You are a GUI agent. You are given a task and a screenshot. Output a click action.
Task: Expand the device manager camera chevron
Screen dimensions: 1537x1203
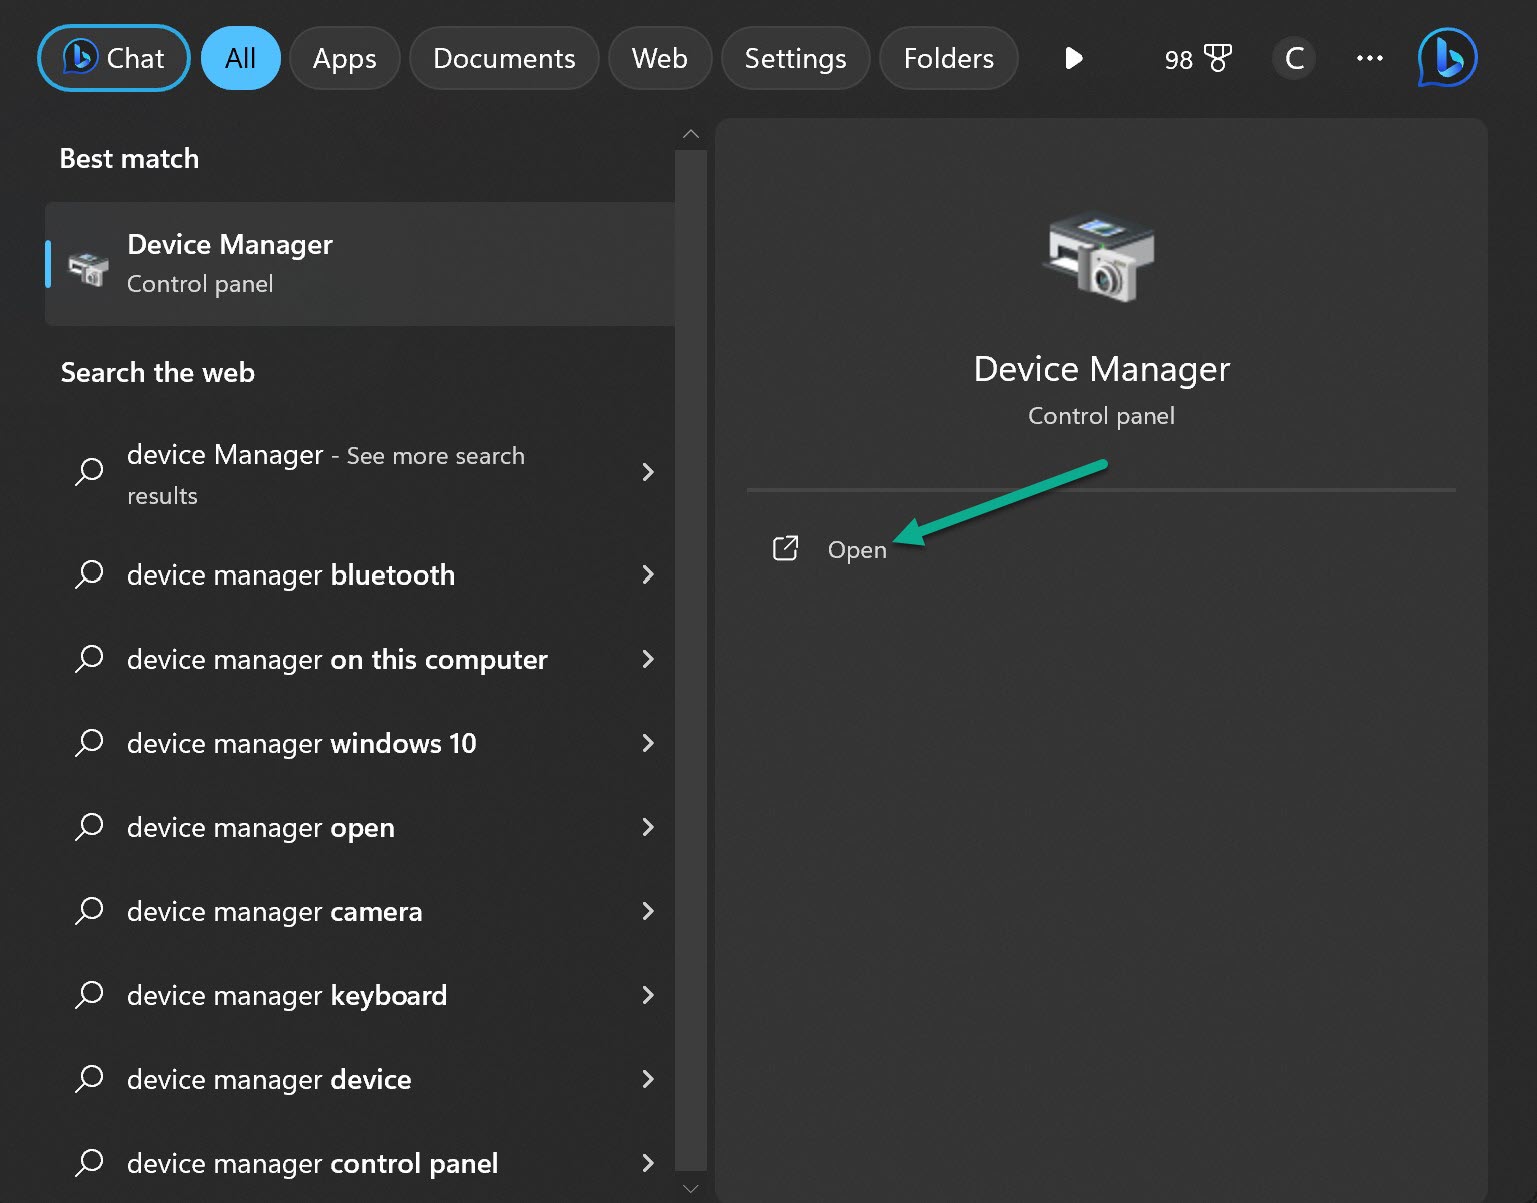tap(648, 911)
